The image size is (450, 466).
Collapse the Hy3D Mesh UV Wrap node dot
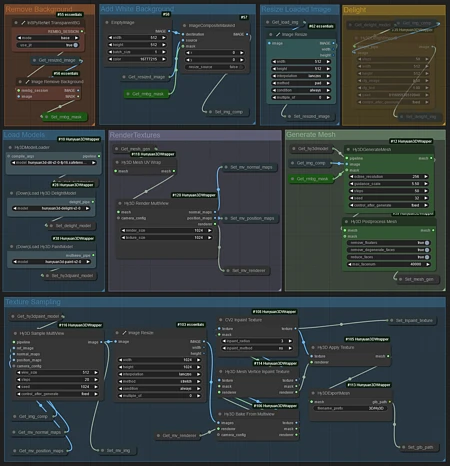click(x=117, y=162)
